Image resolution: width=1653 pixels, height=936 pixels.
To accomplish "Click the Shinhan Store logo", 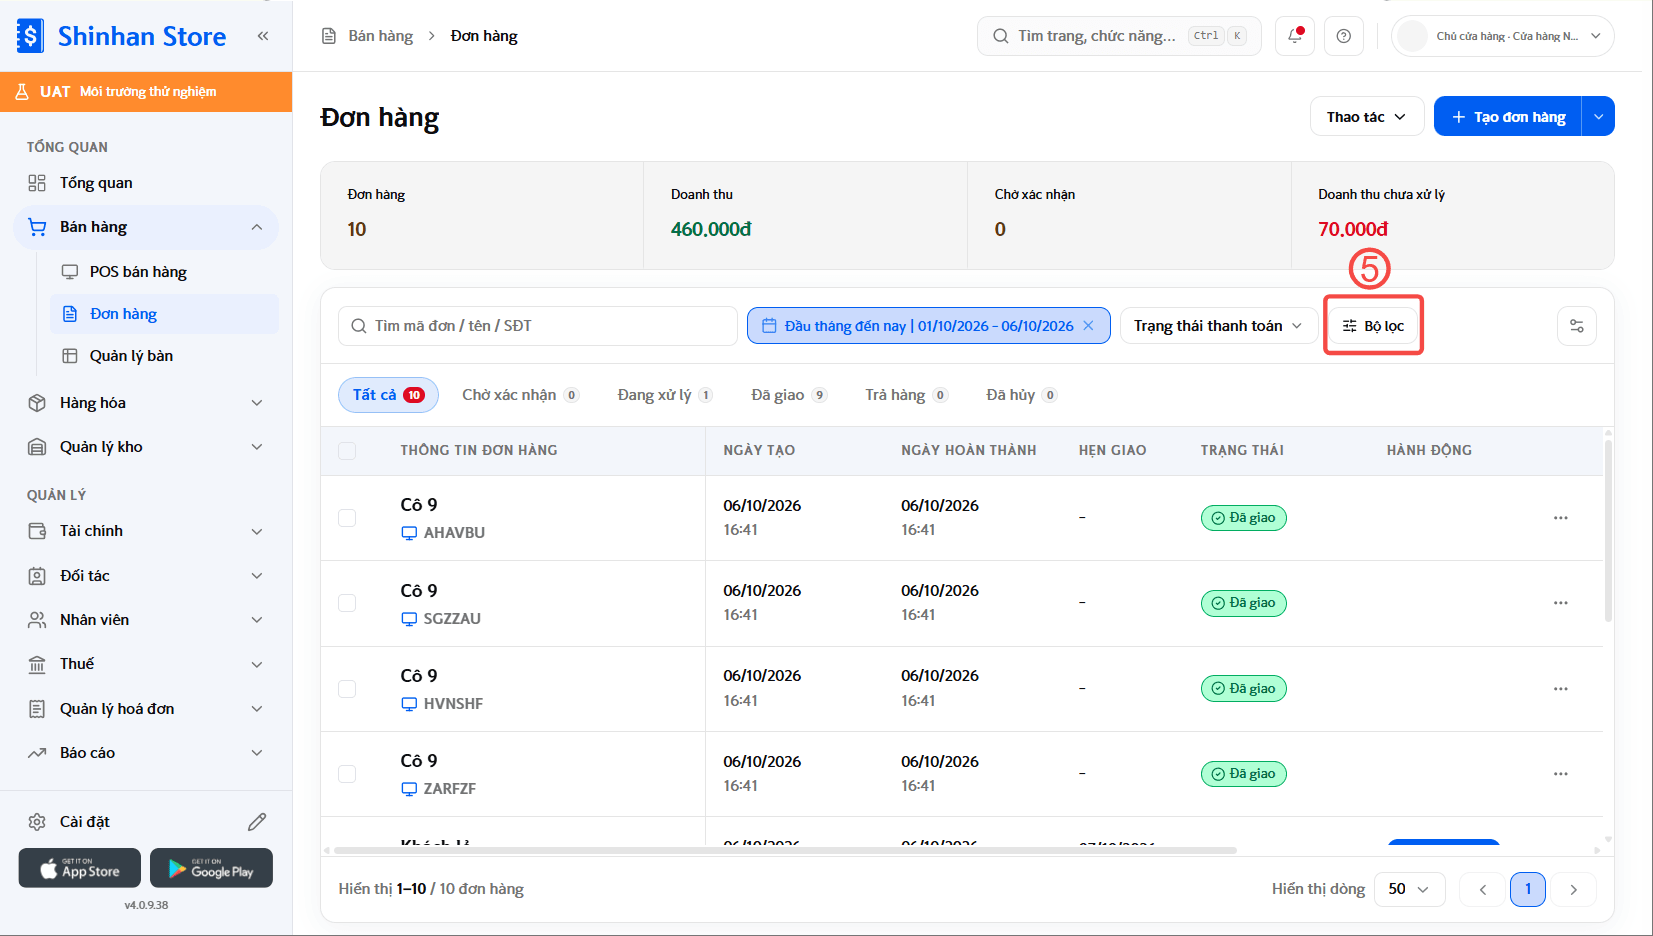I will pos(122,36).
